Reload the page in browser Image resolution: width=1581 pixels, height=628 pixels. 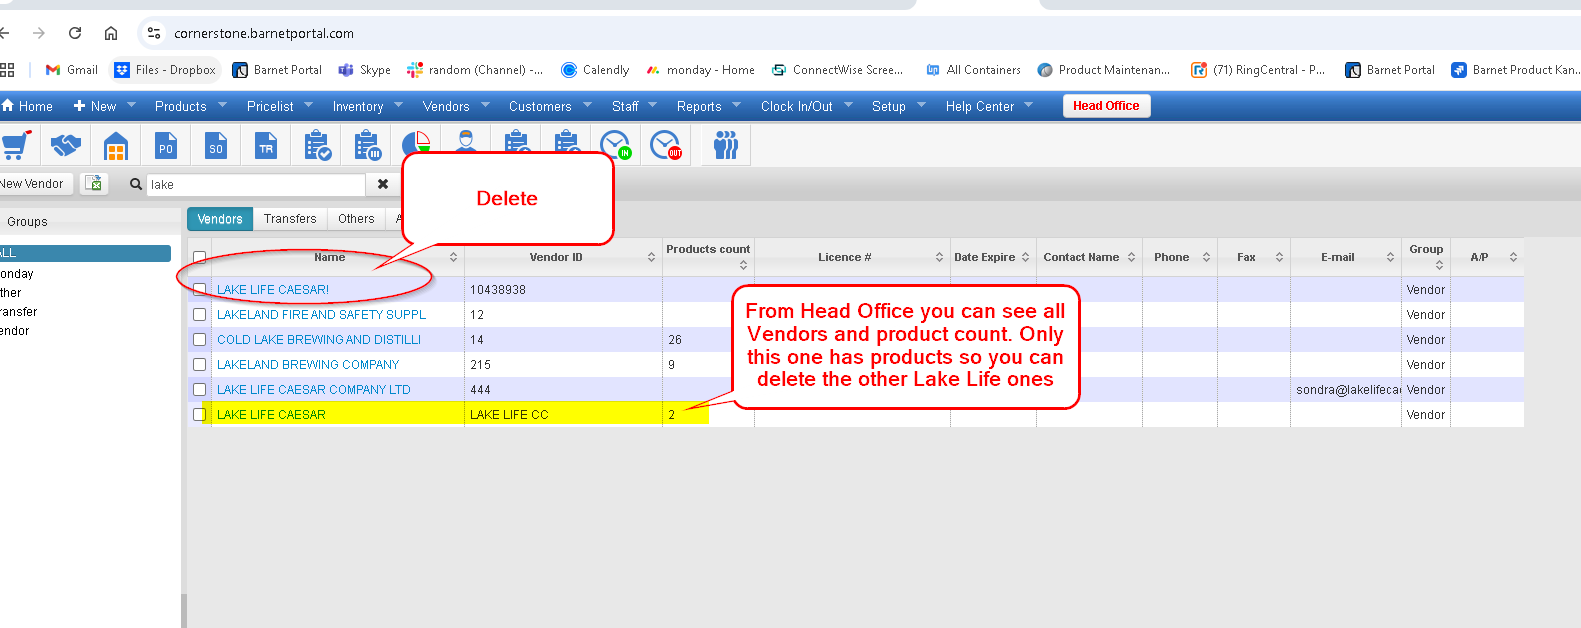[75, 33]
